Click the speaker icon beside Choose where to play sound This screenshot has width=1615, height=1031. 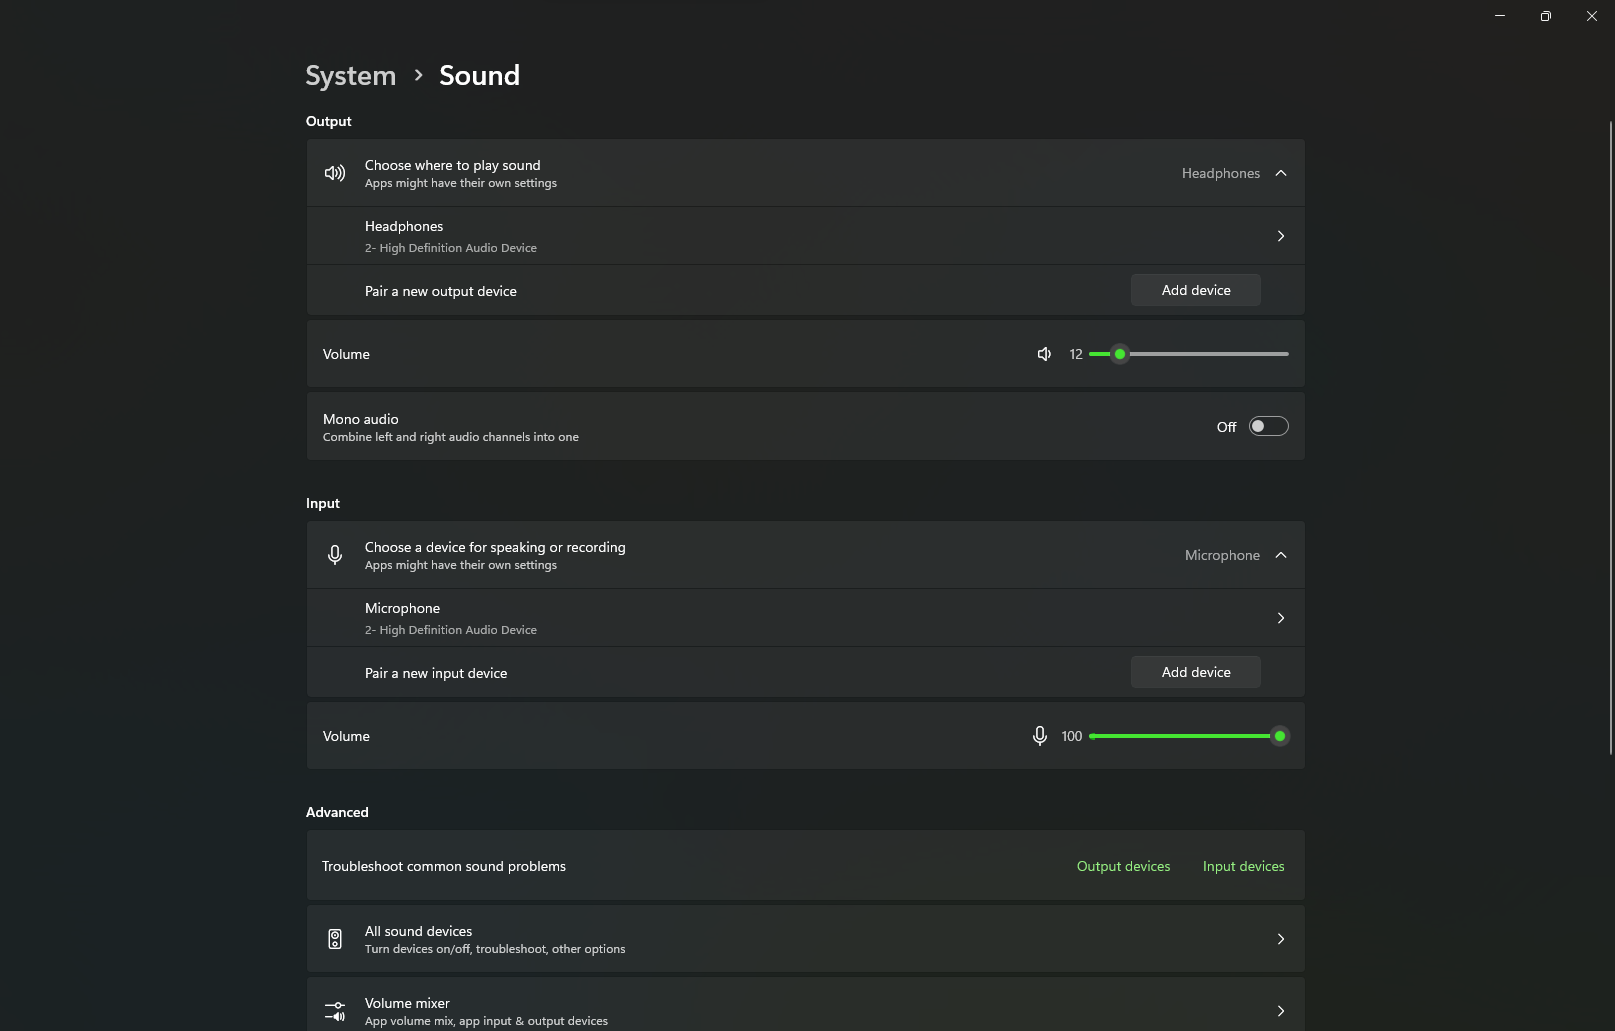[x=335, y=173]
